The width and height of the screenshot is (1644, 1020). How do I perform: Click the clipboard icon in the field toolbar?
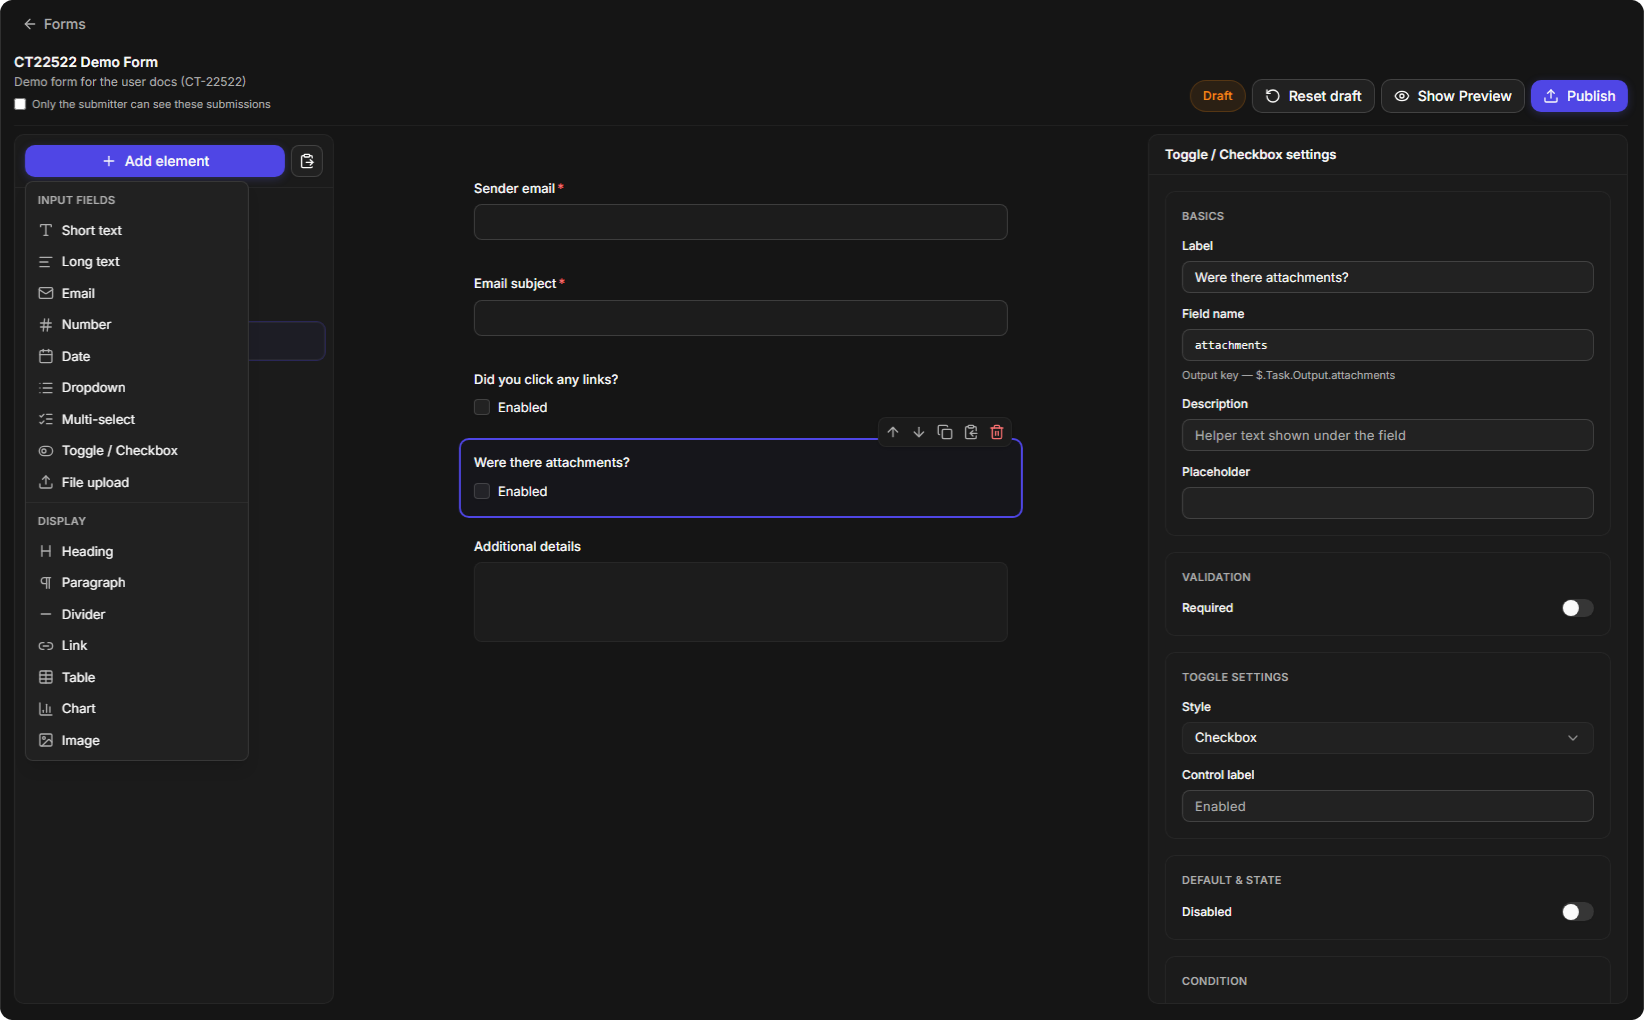pos(971,432)
